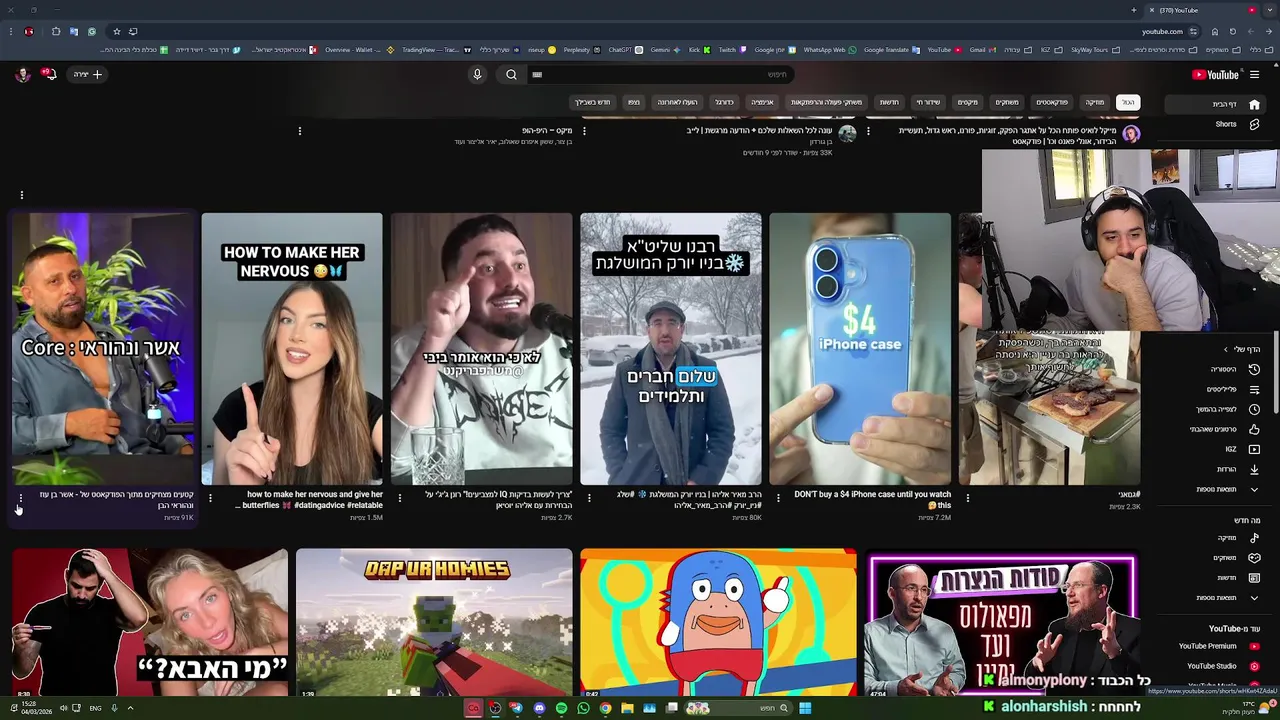Click the YouTube logo
The width and height of the screenshot is (1280, 720).
tap(1216, 74)
